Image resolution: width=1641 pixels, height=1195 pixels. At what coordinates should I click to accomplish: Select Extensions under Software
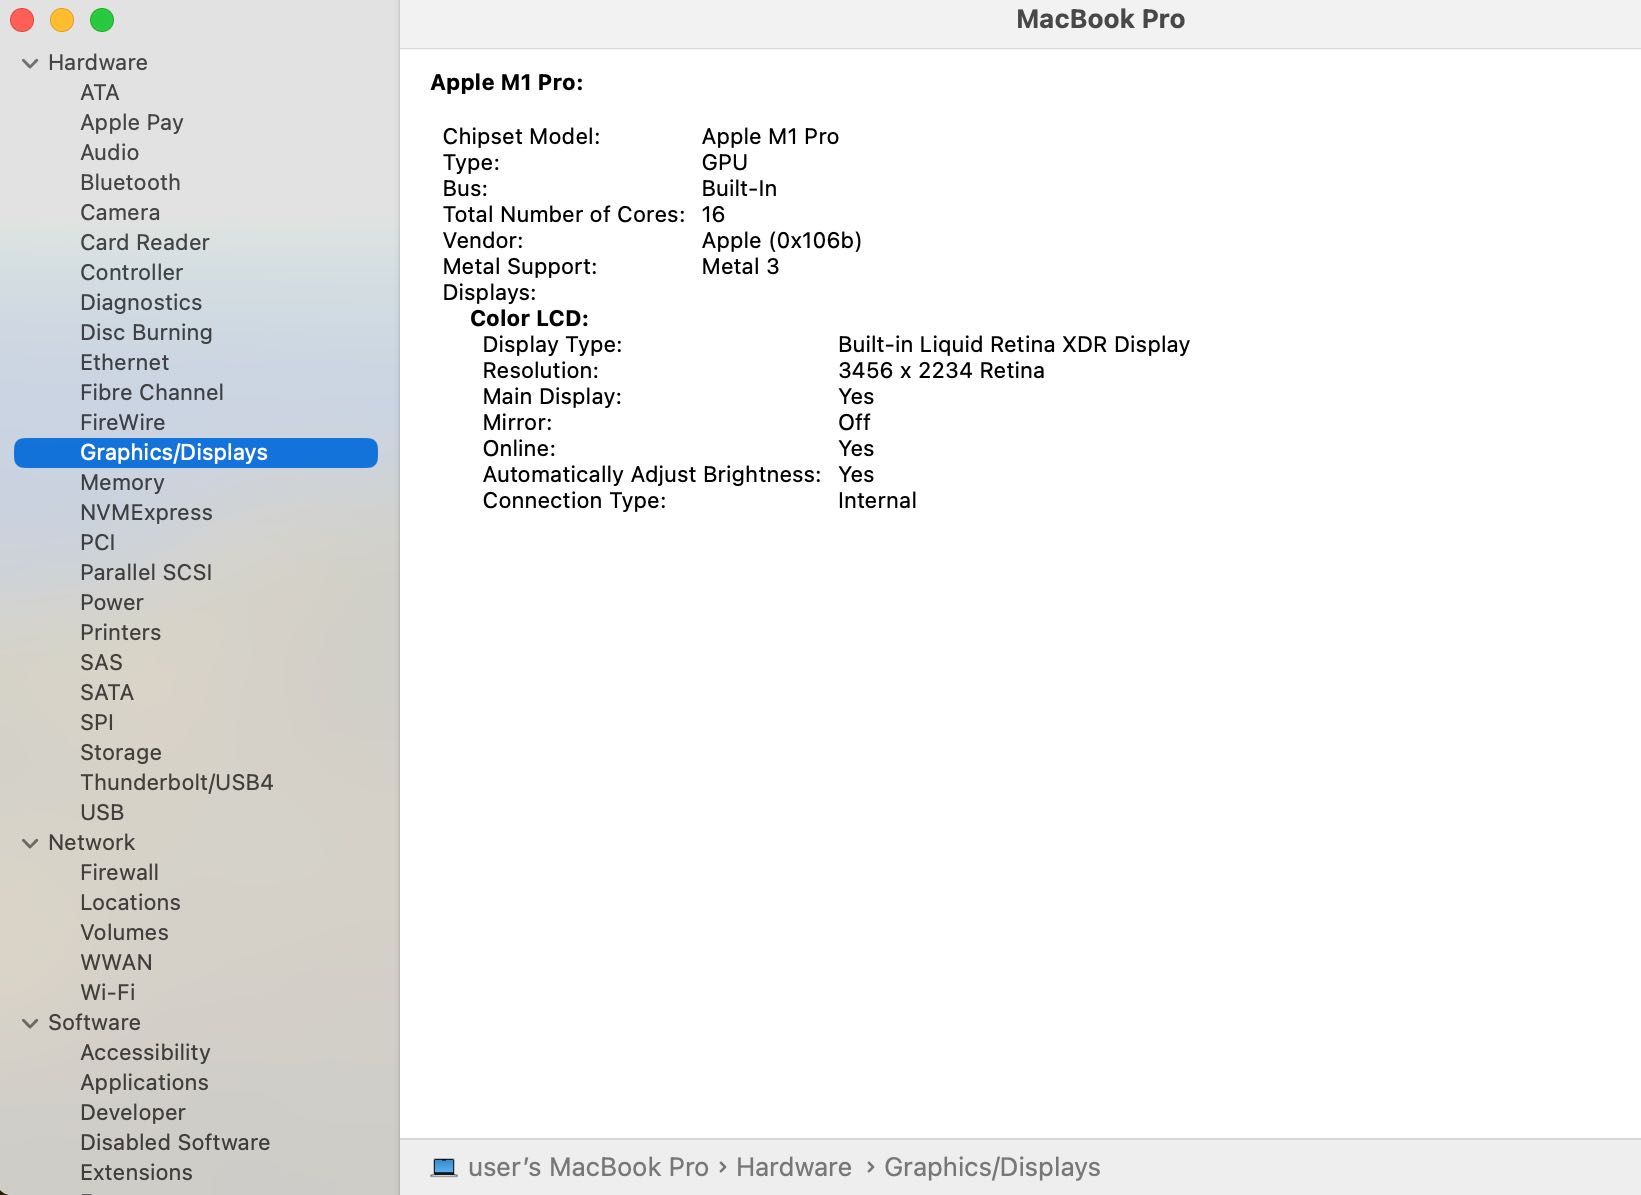tap(136, 1172)
